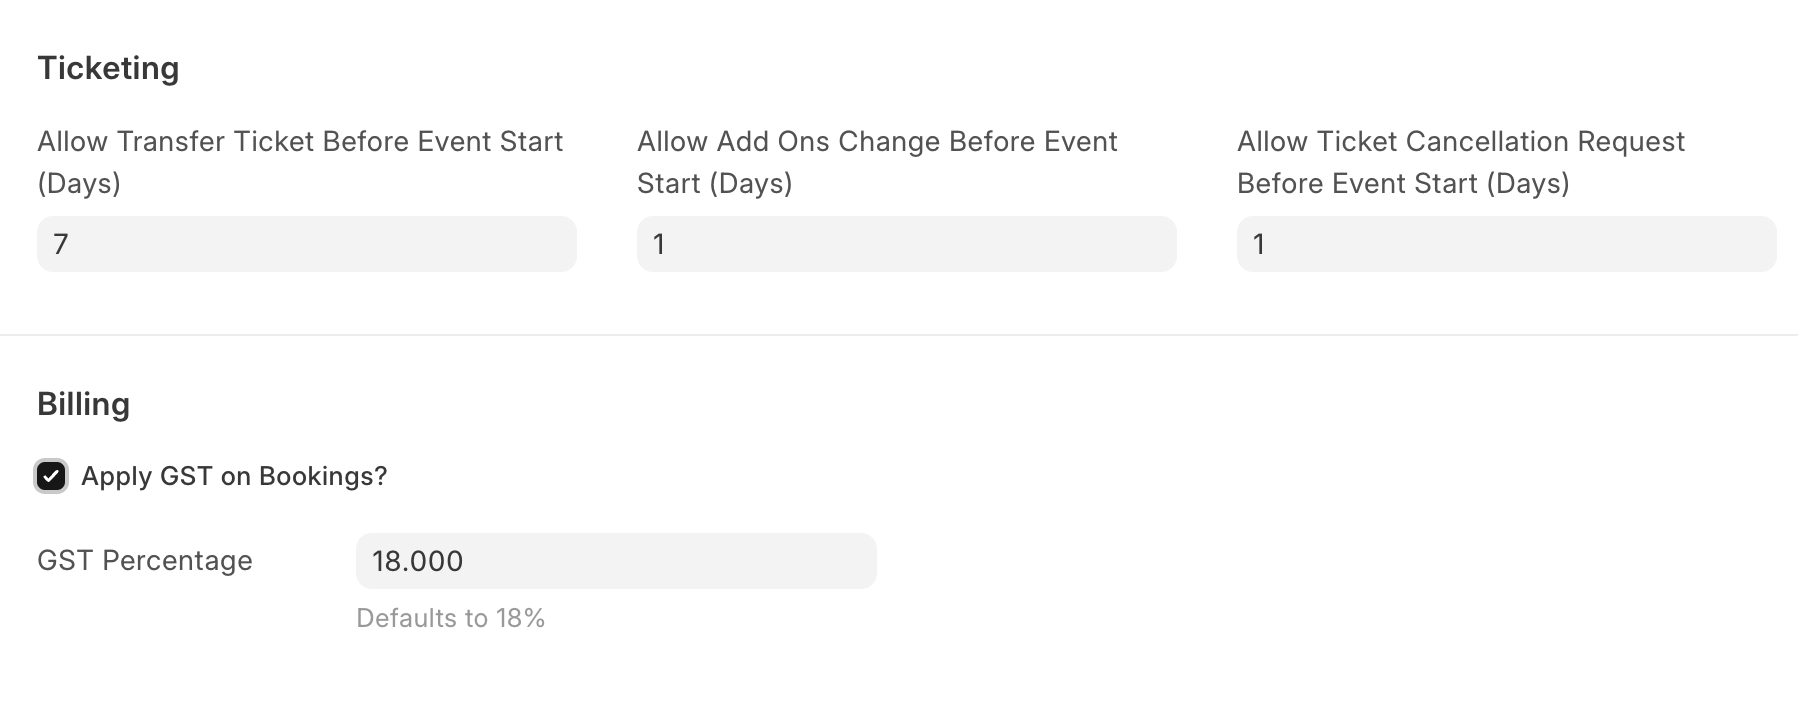The height and width of the screenshot is (714, 1798).
Task: Click the divider line between Ticketing and Billing
Action: click(x=899, y=335)
